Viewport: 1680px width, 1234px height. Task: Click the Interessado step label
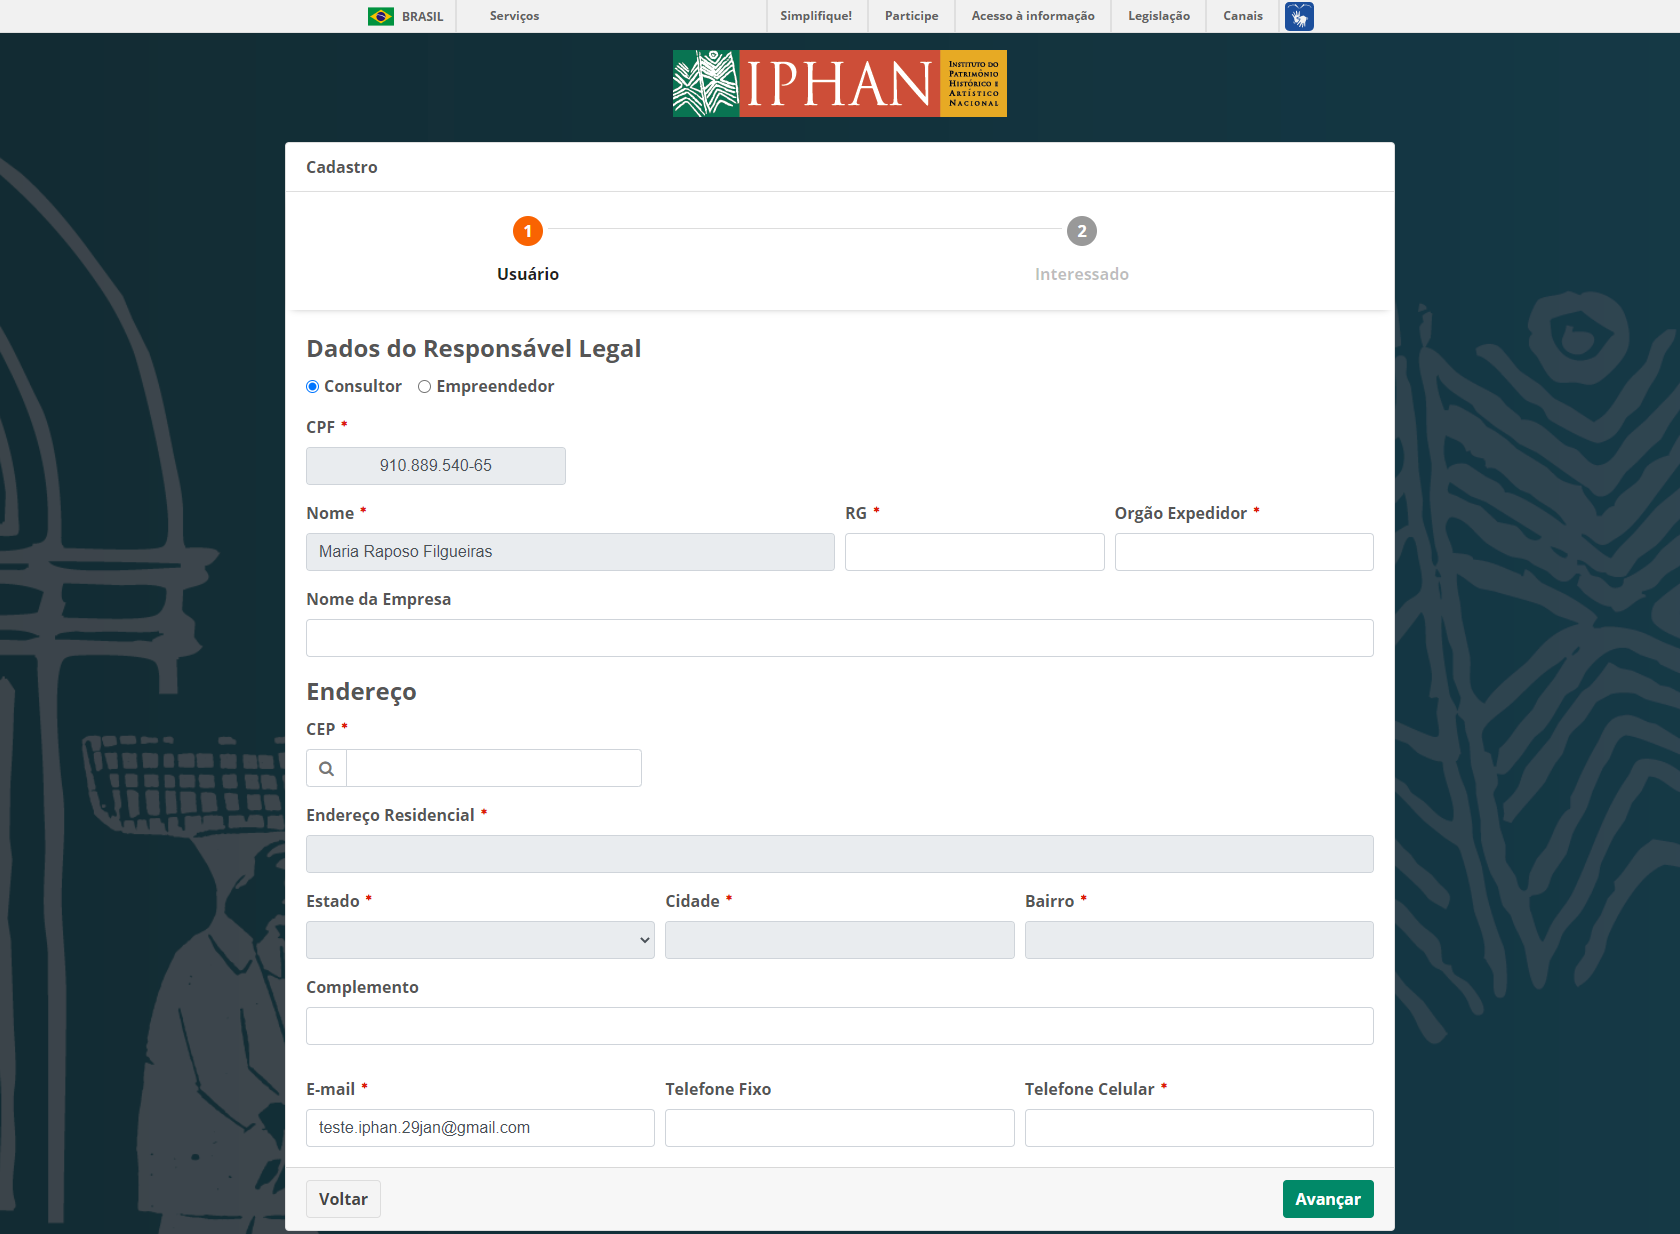point(1082,274)
